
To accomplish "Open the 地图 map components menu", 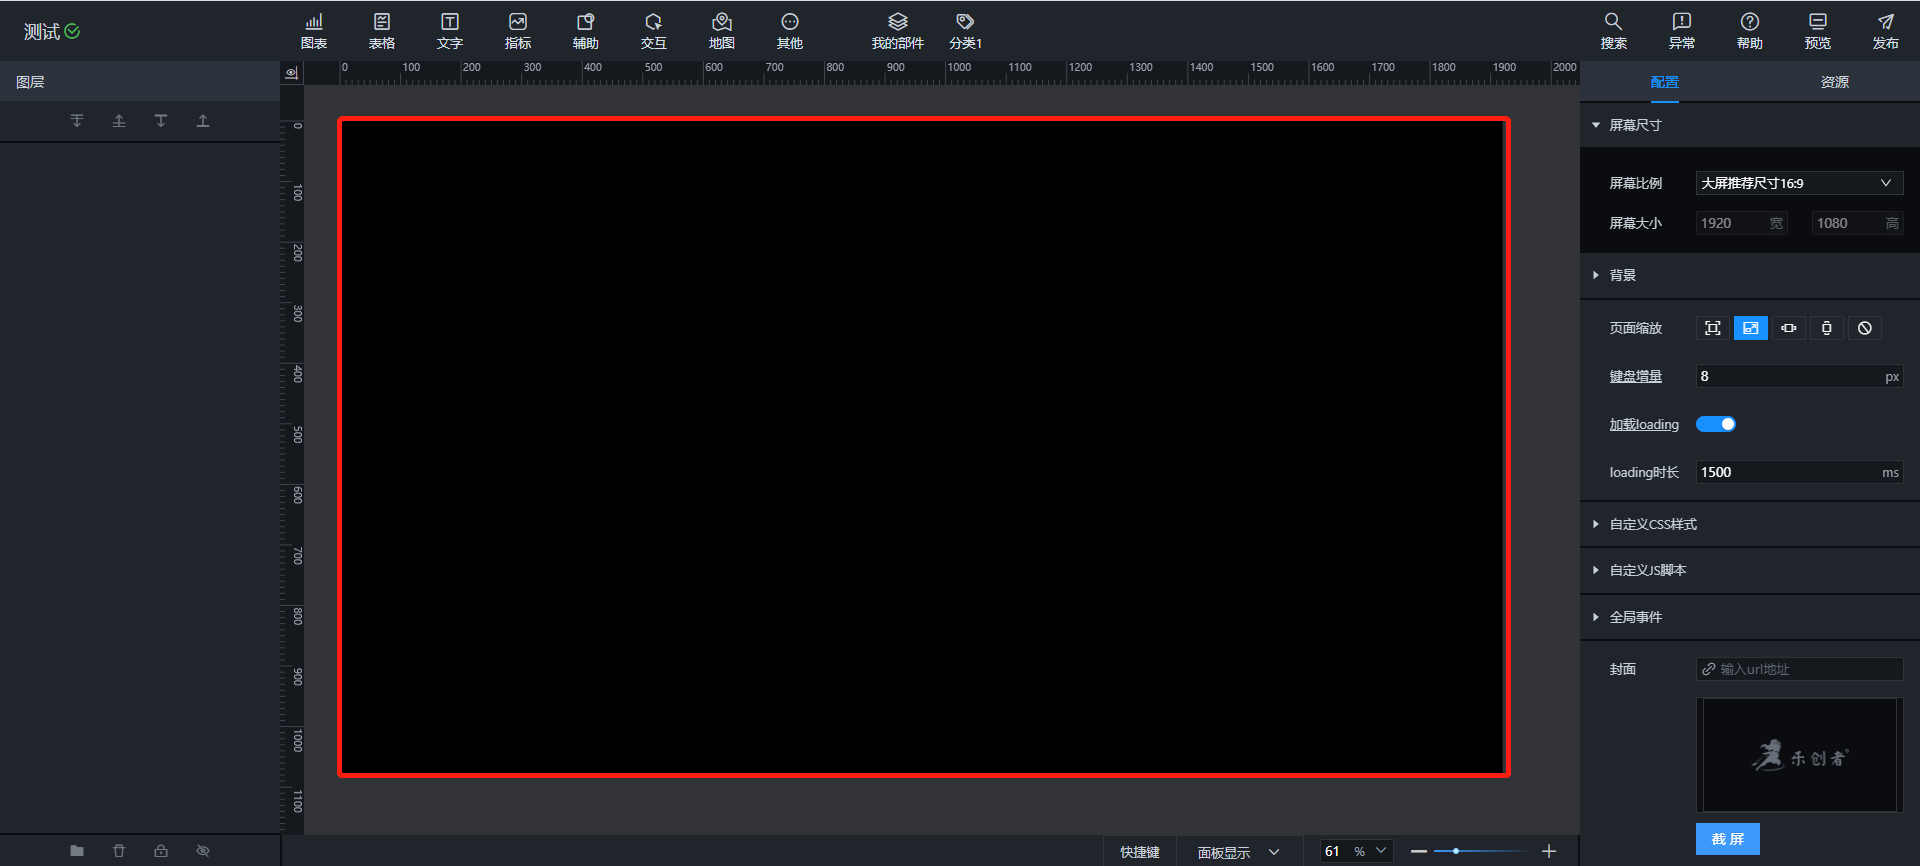I will click(x=721, y=31).
